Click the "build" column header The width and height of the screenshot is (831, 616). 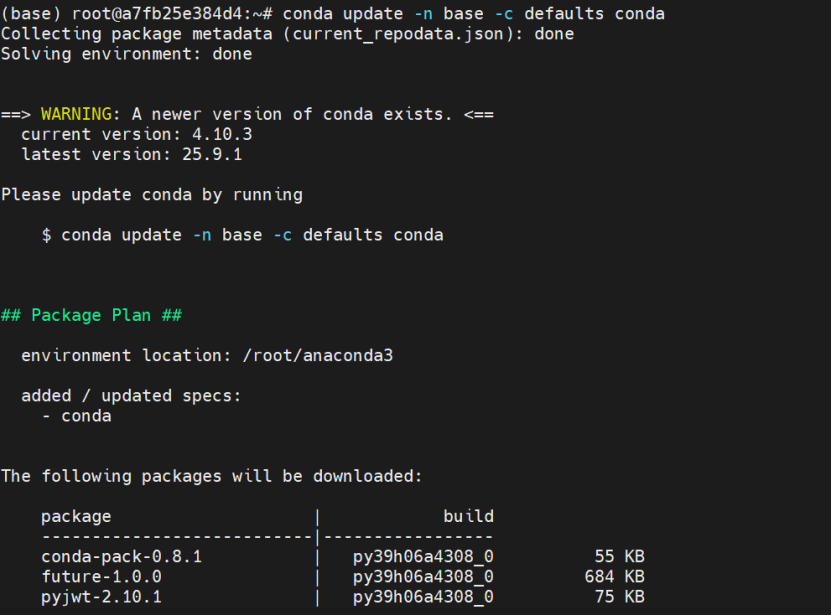tap(468, 516)
